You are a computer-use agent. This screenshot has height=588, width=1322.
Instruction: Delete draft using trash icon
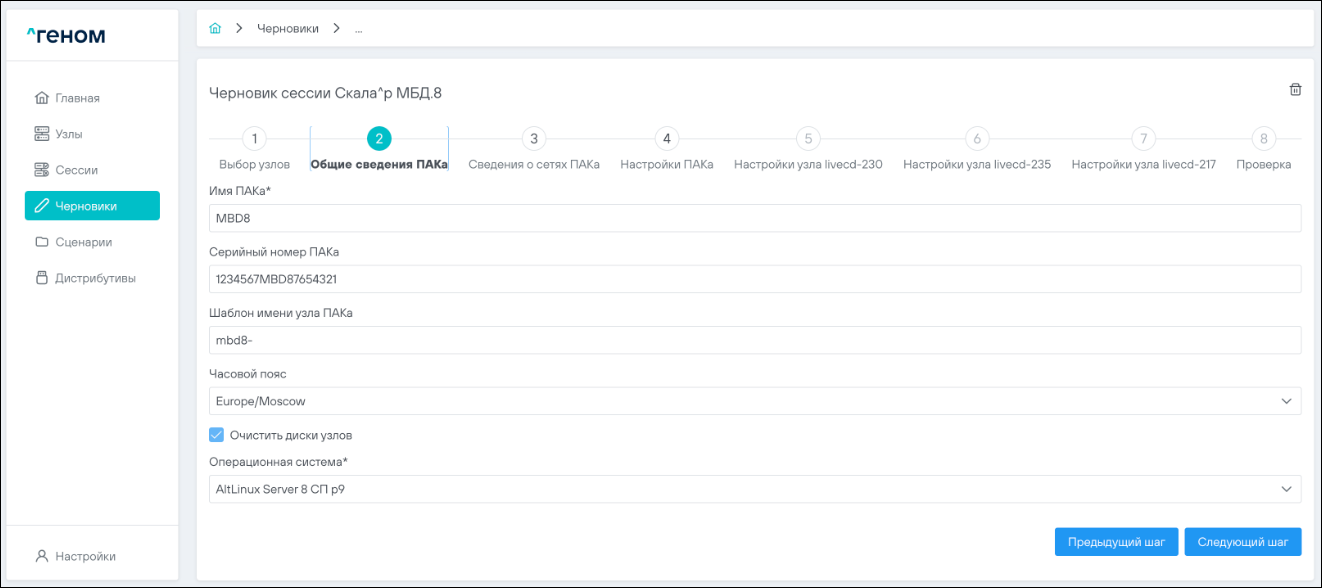click(1295, 90)
